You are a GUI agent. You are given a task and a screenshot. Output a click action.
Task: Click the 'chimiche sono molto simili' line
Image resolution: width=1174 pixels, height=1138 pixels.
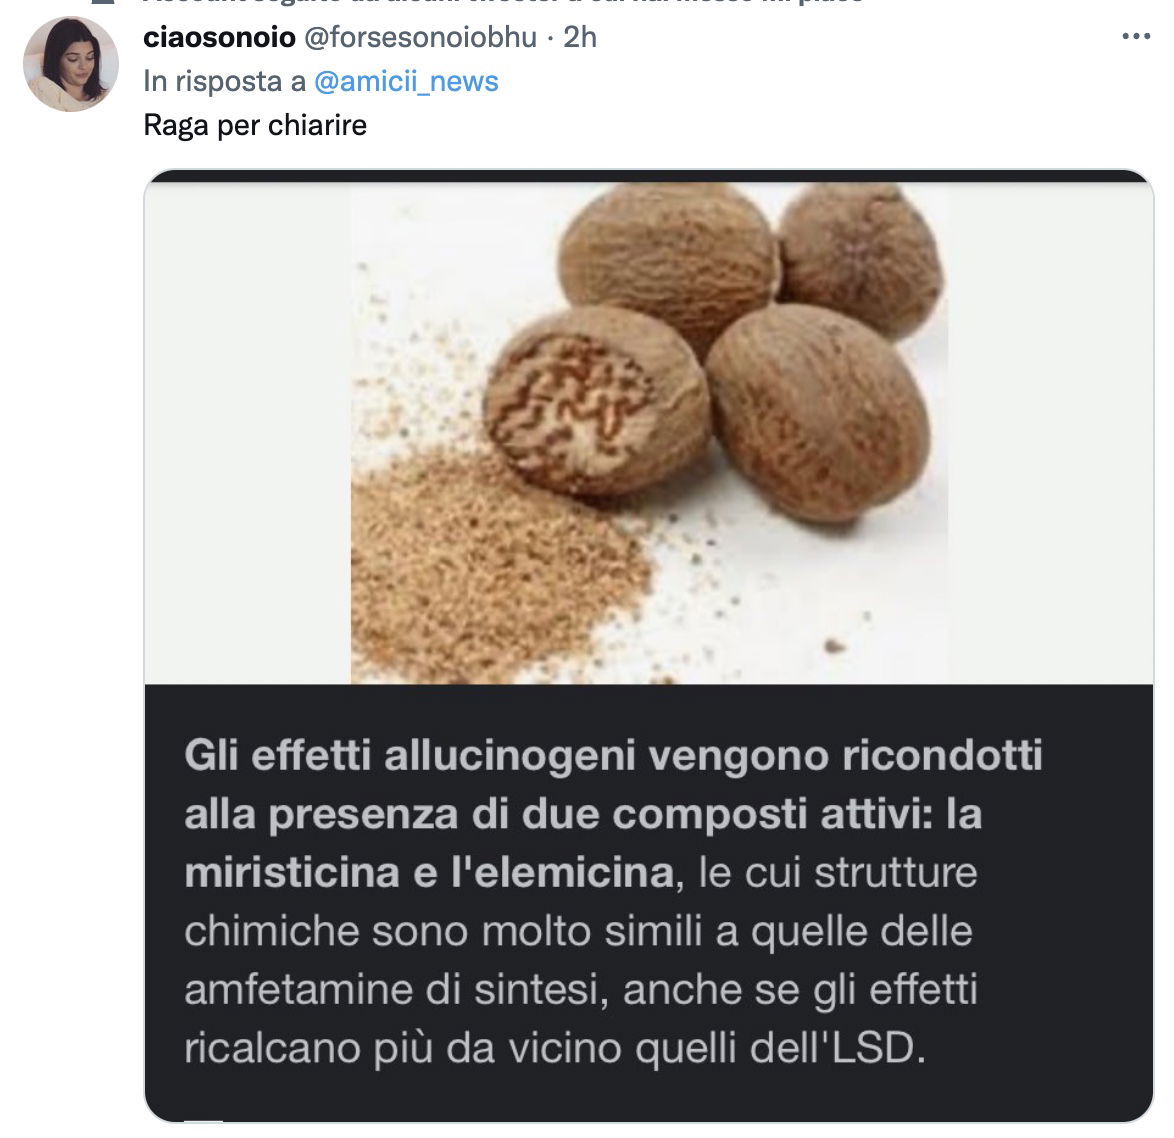tap(443, 931)
